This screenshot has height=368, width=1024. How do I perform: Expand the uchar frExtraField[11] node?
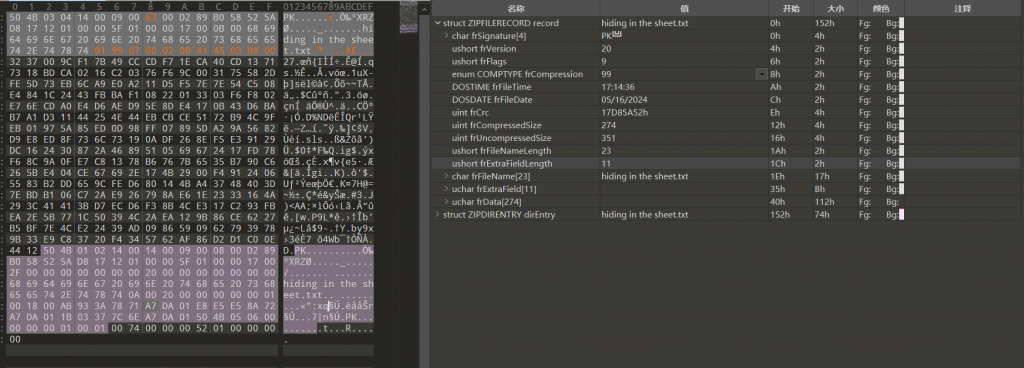(447, 189)
